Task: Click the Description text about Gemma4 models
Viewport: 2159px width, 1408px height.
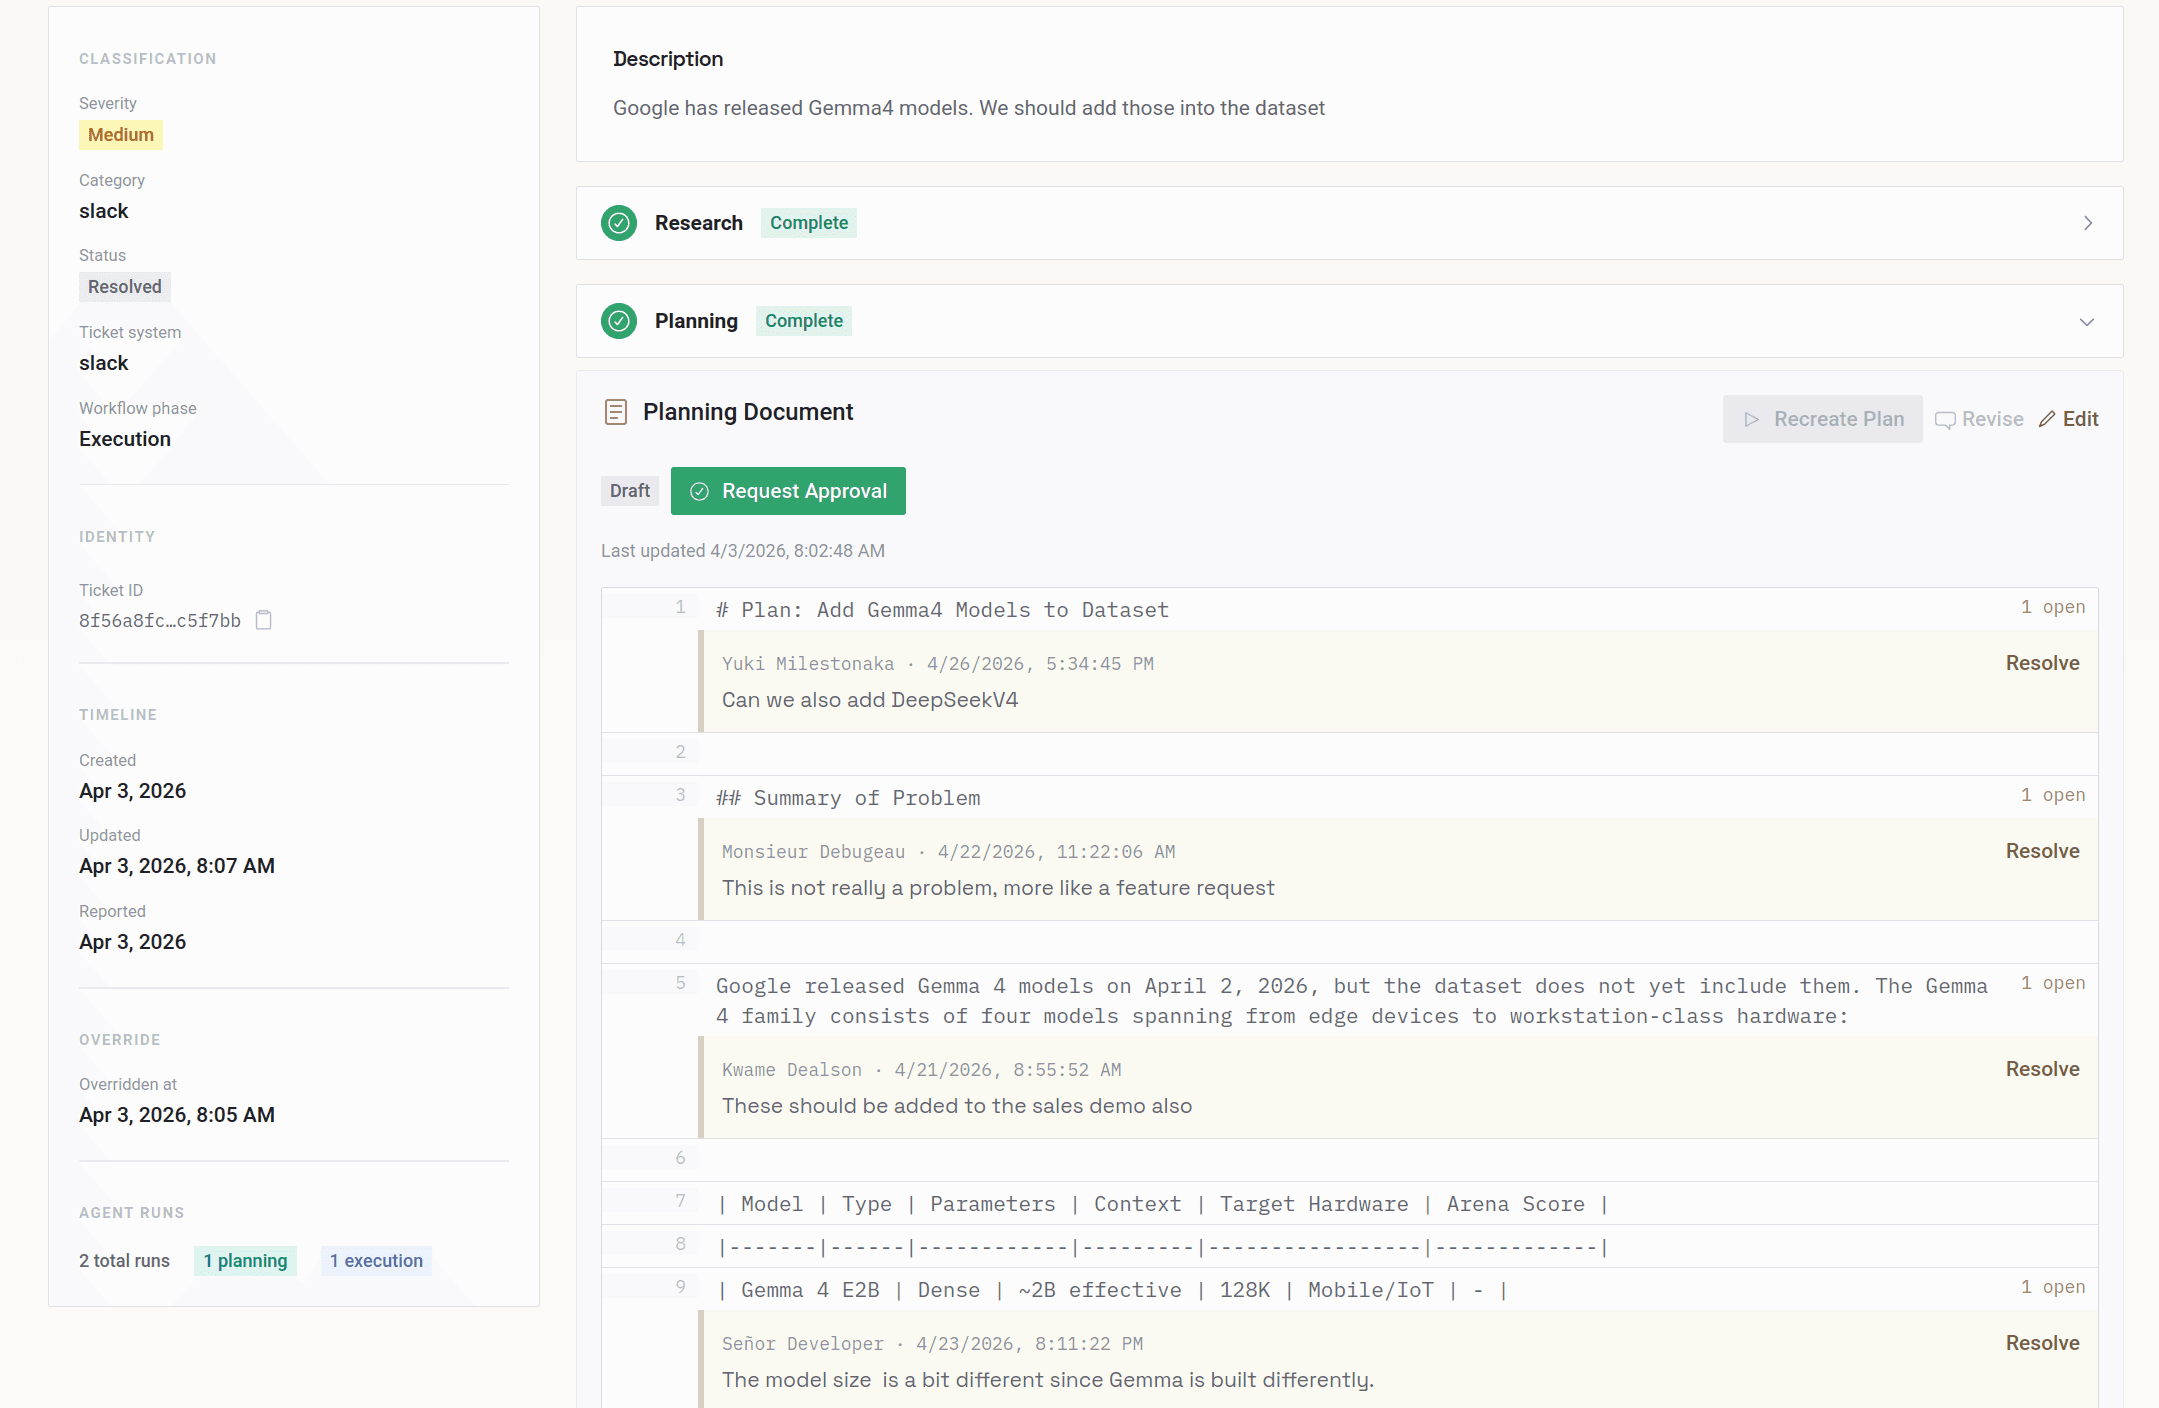Action: (969, 108)
